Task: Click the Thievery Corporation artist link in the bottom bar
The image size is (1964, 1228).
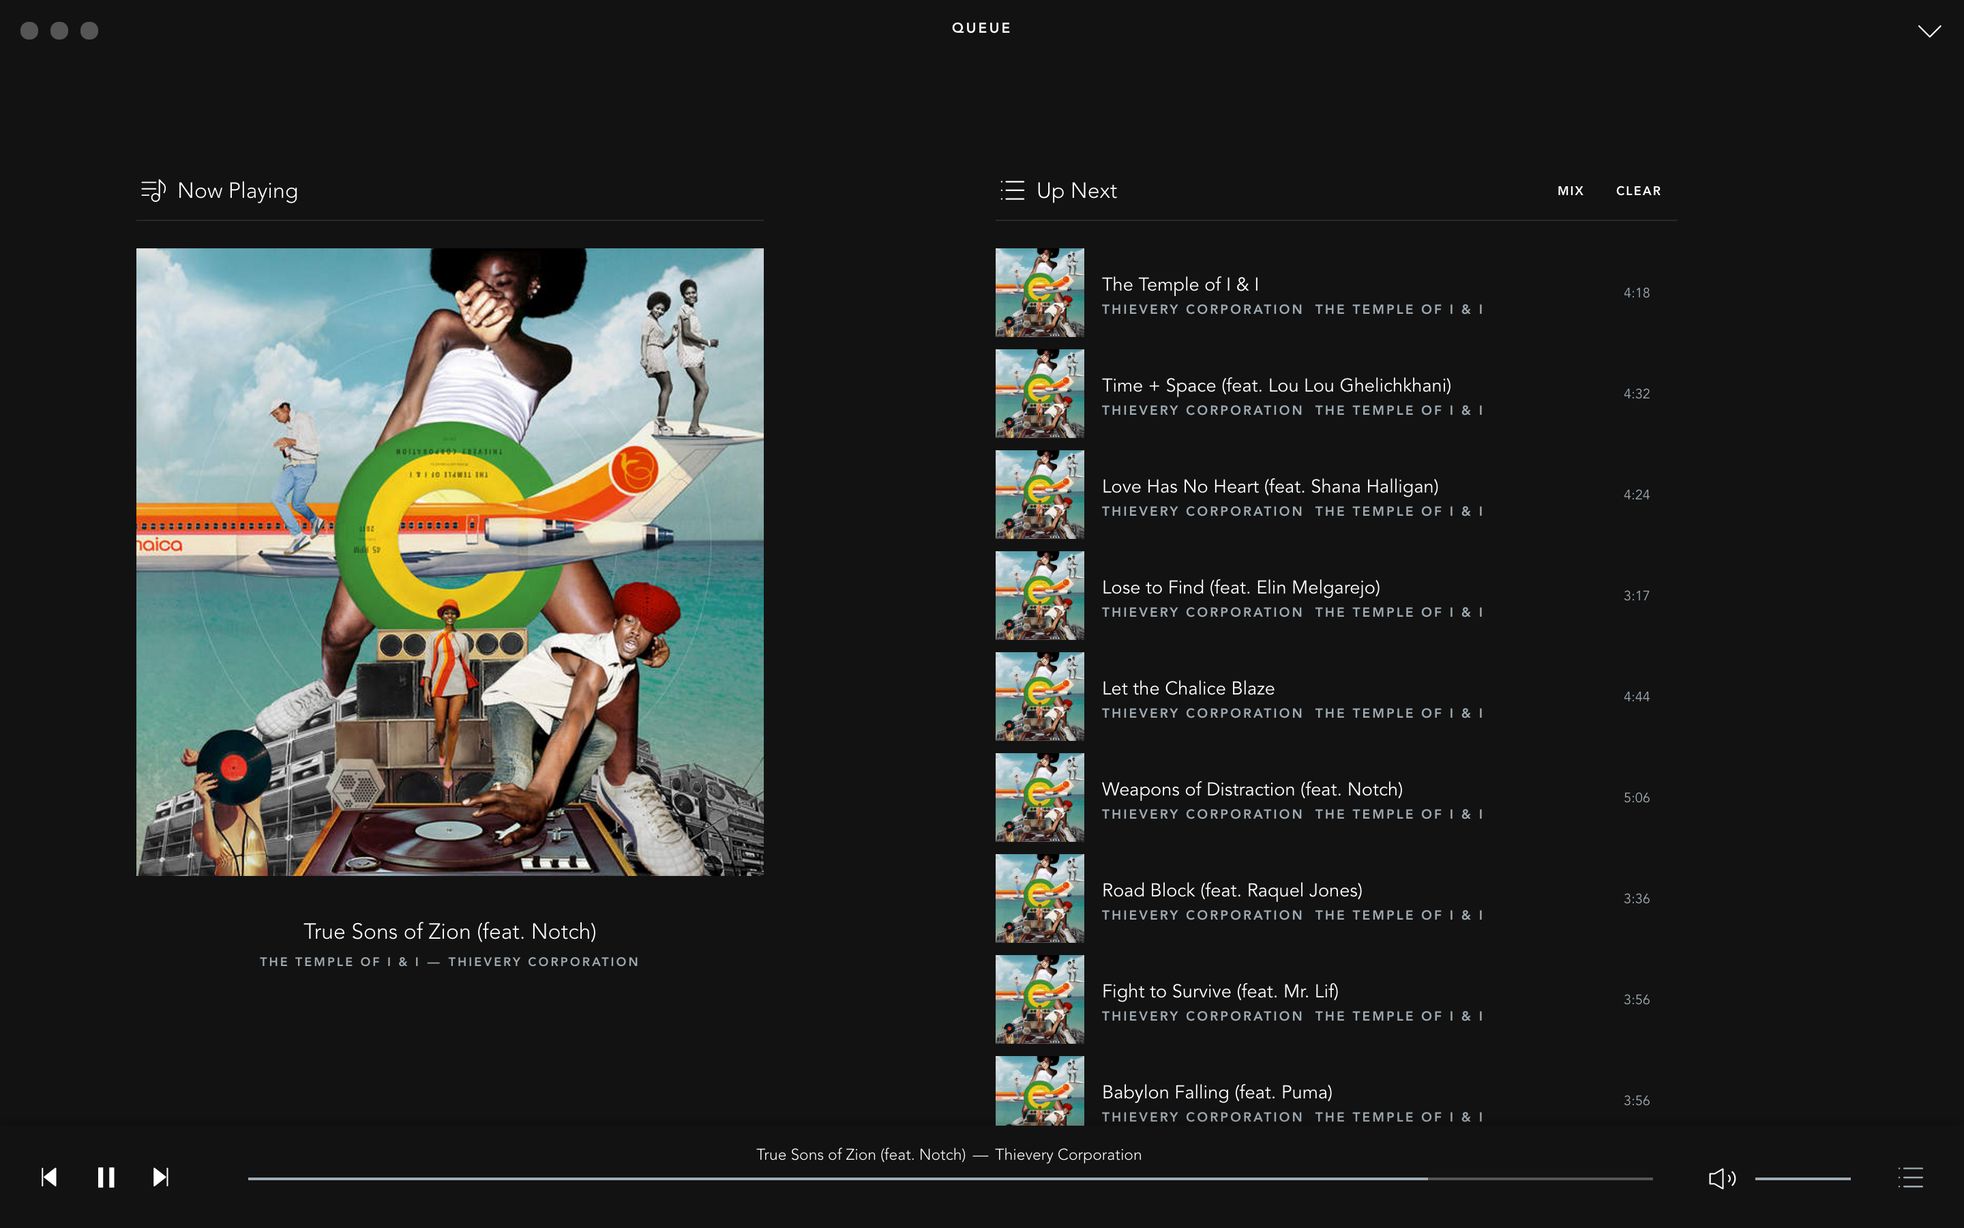Action: click(x=1067, y=1154)
